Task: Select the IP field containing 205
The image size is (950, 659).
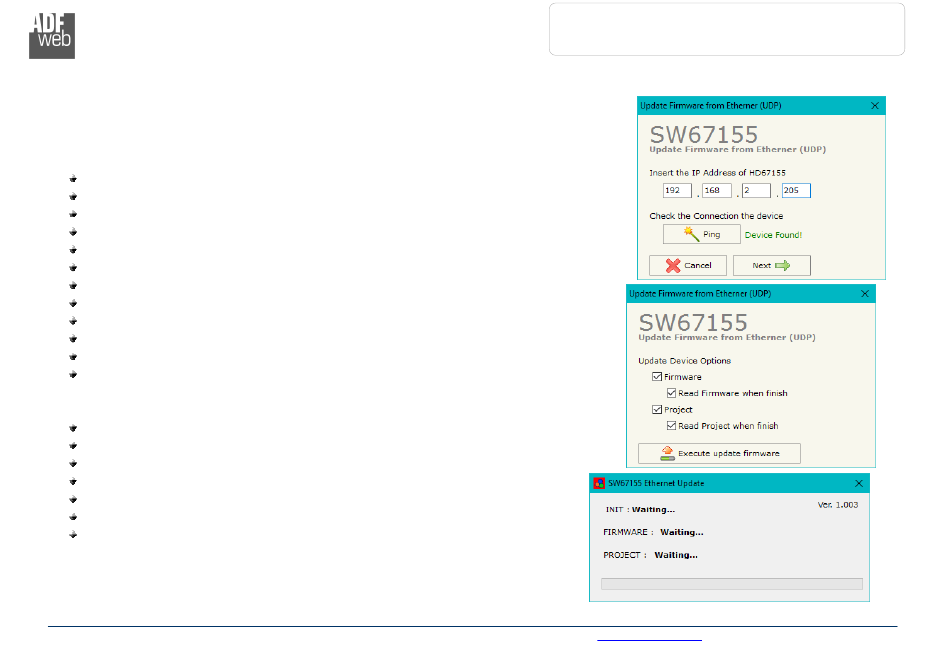Action: click(x=796, y=190)
